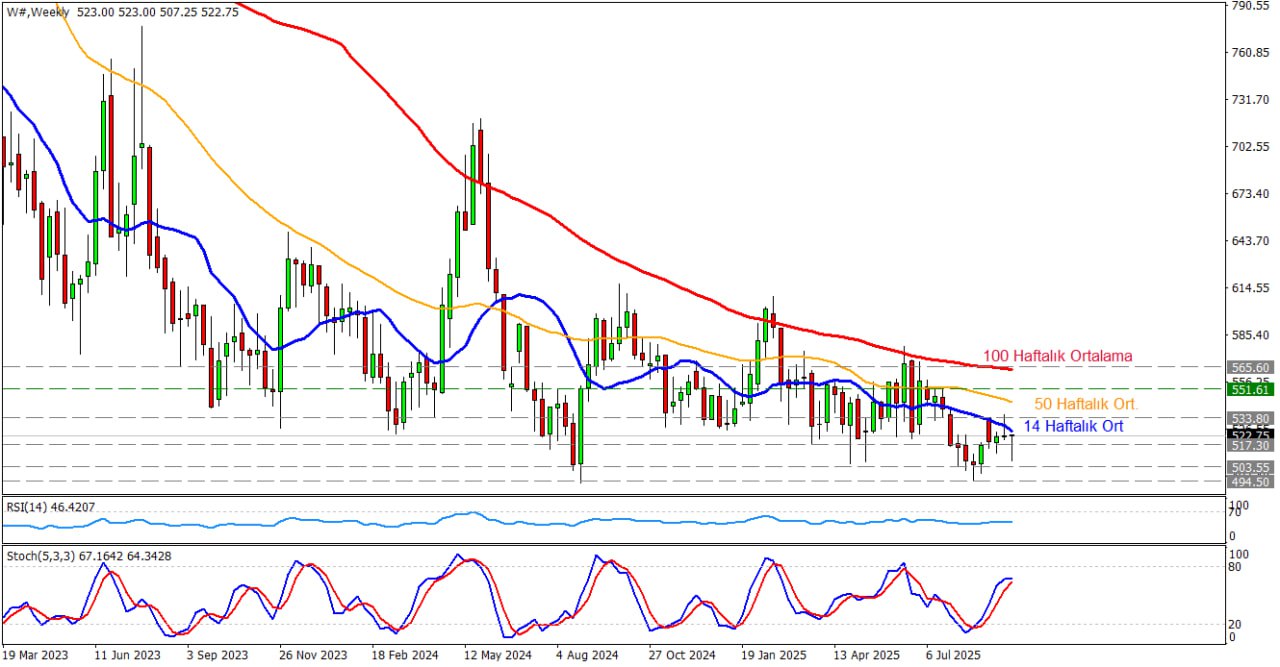Viewport: 1280px width, 667px height.
Task: Click the current price 522.75 label
Action: point(1249,435)
